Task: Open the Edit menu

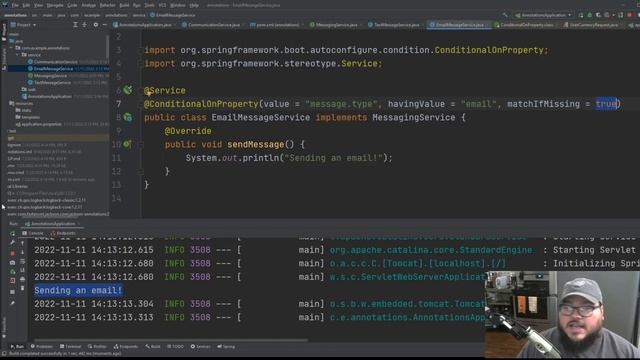Action: (26, 5)
